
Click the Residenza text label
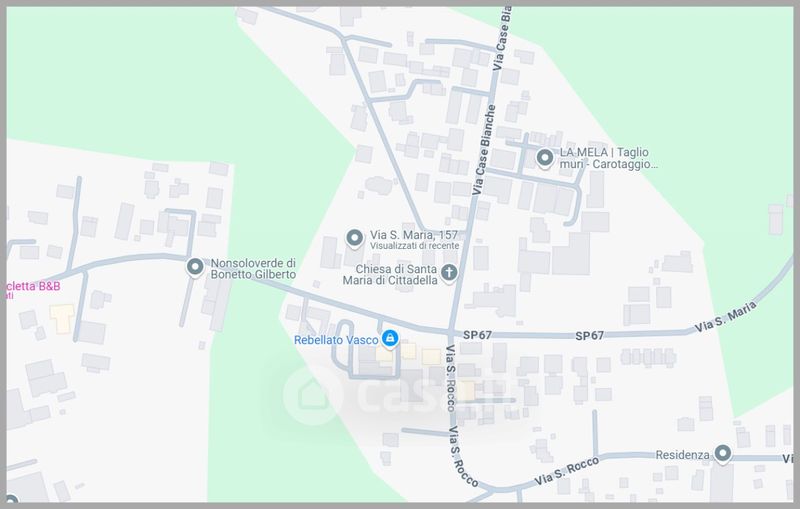click(x=682, y=455)
